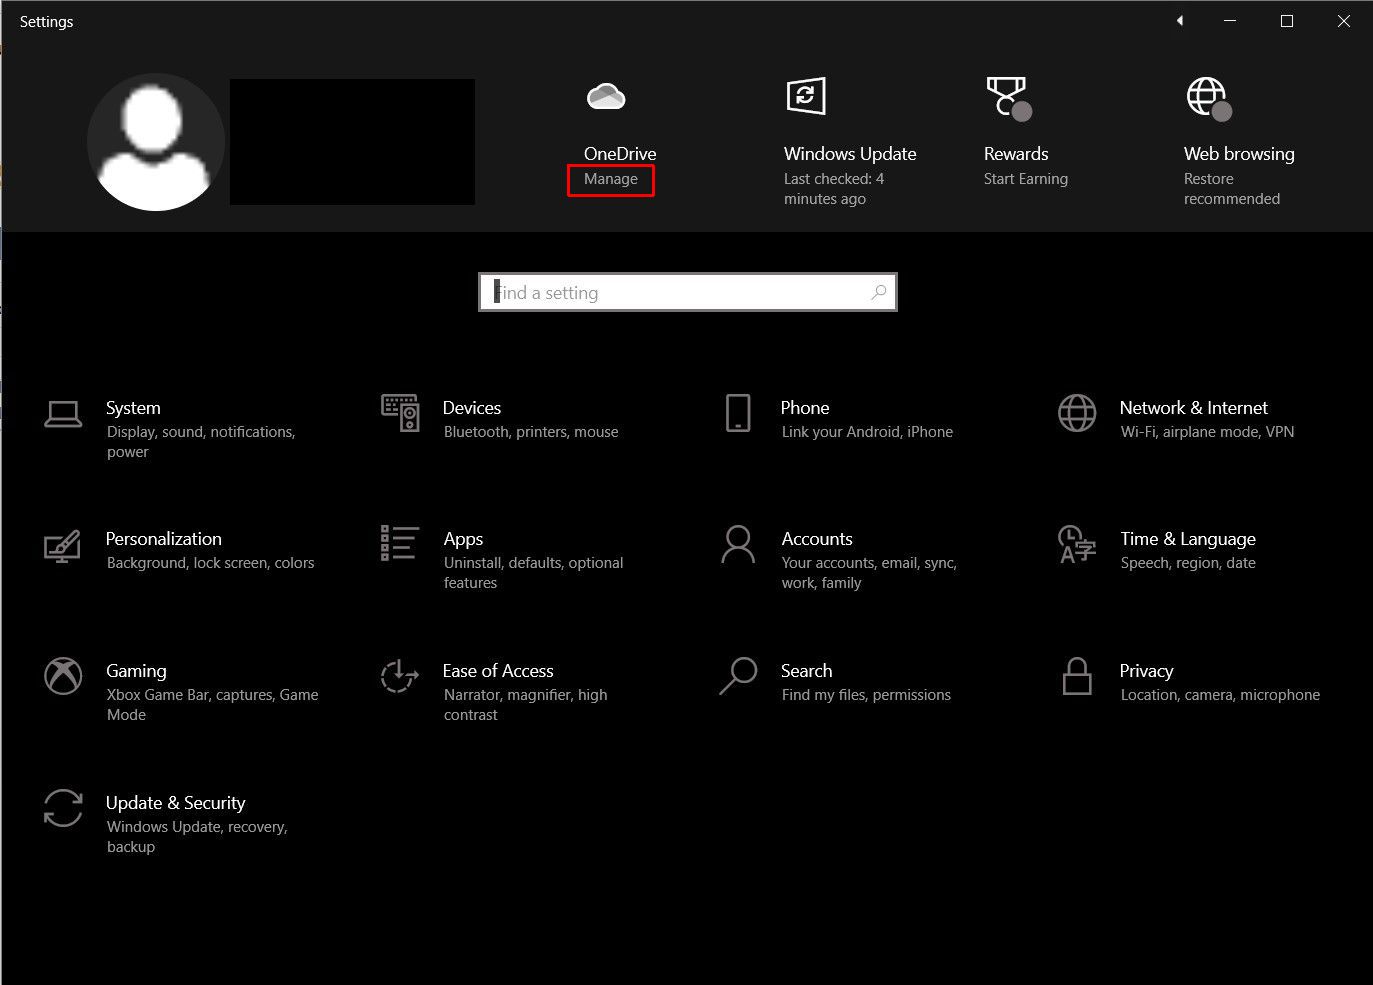Go to Phone settings title
Screen dimensions: 1373x985
click(805, 407)
